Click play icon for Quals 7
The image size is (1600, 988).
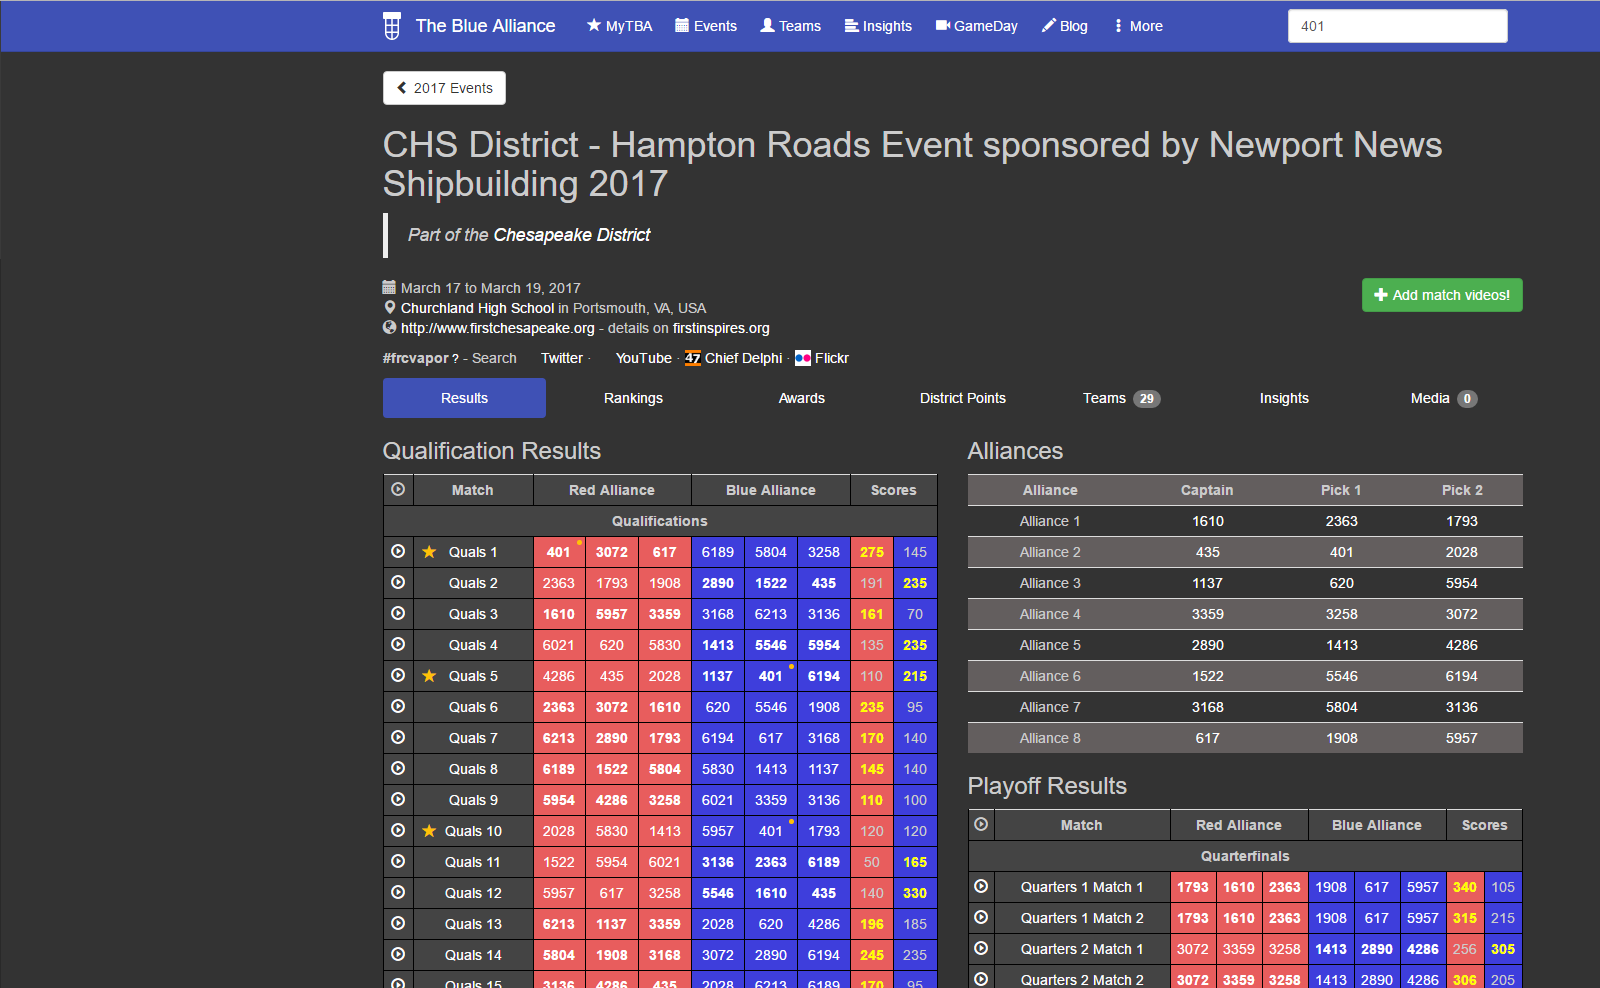[x=398, y=737]
